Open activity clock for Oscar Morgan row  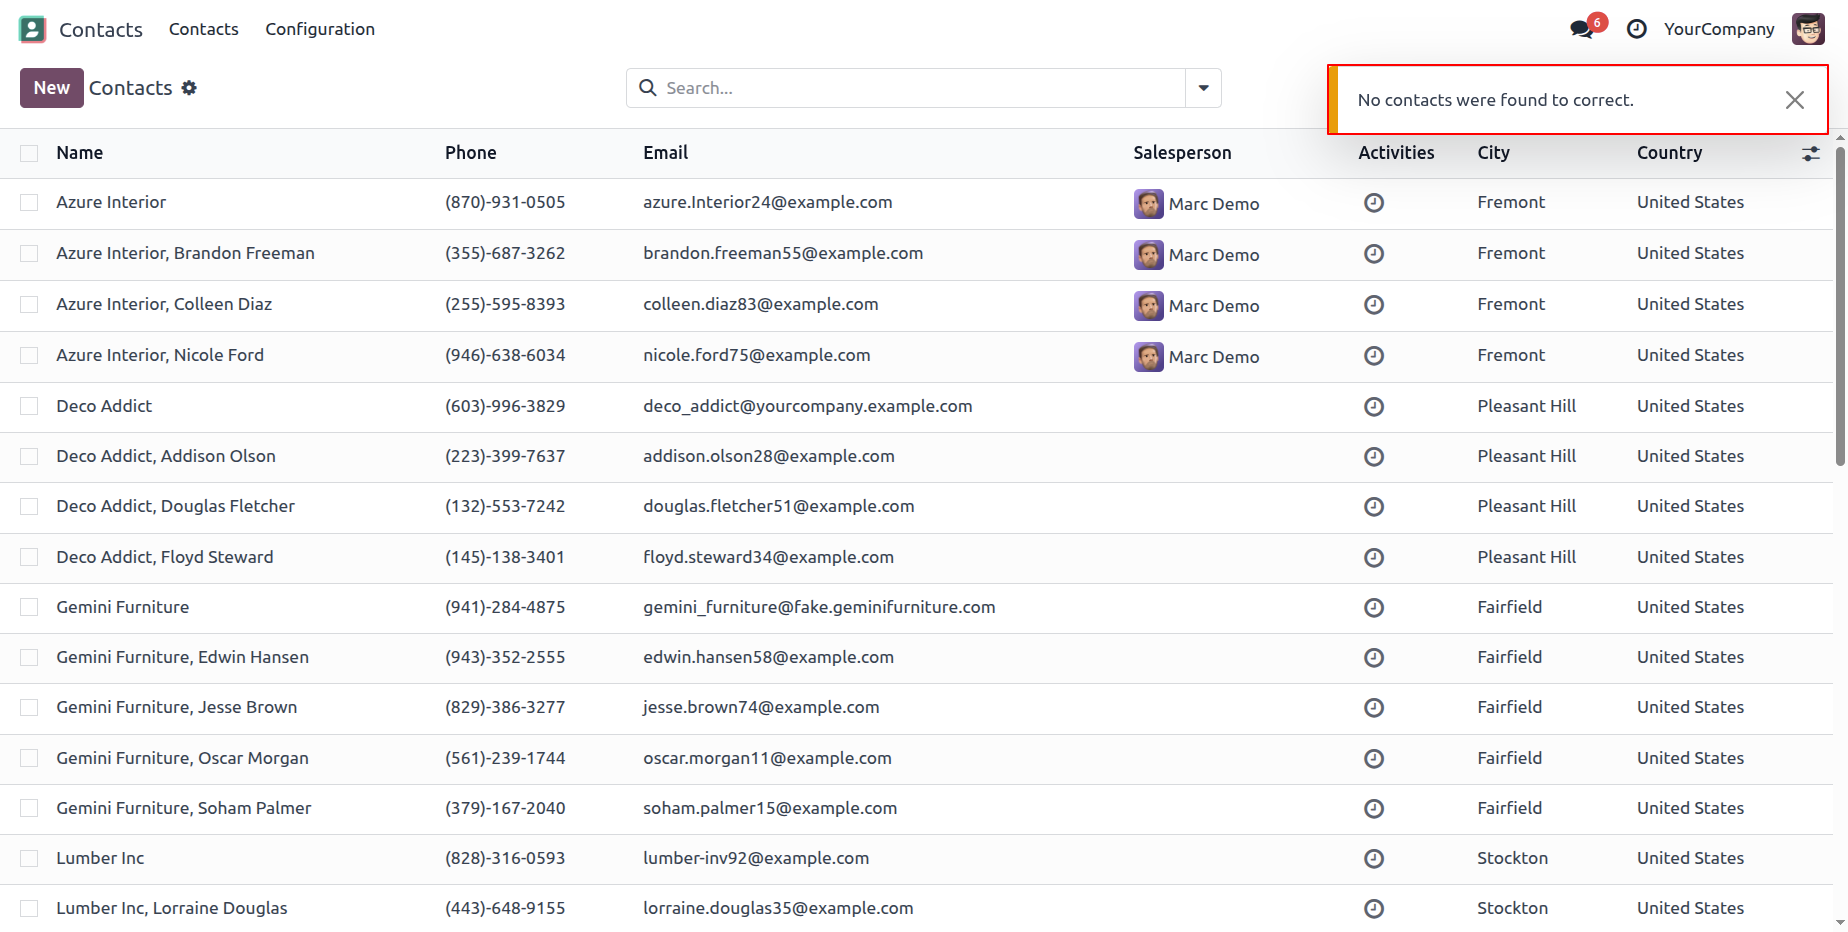[x=1374, y=759]
